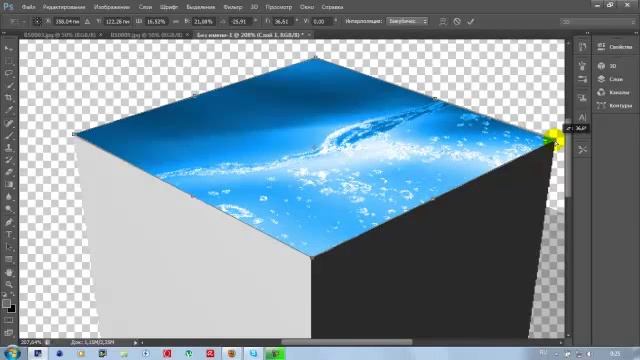Select the Magic Wand tool

[x=9, y=86]
